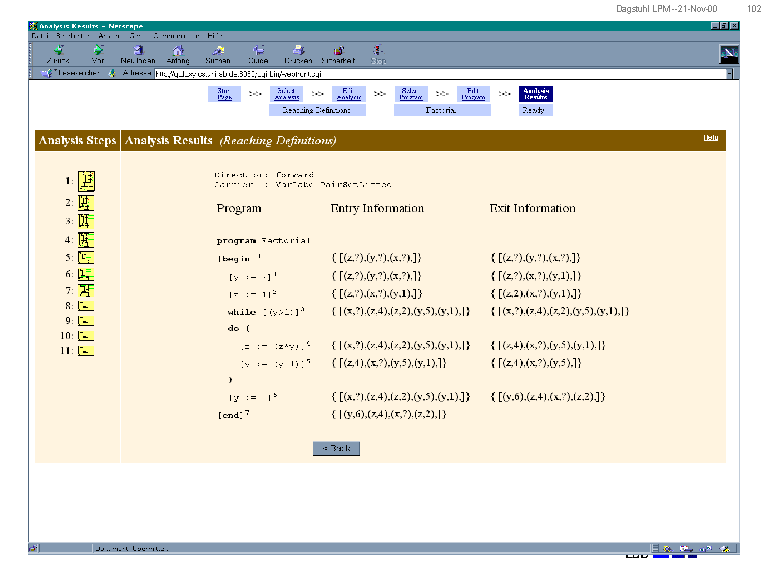Open the Help link in results header
This screenshot has height=576, width=768.
point(710,138)
